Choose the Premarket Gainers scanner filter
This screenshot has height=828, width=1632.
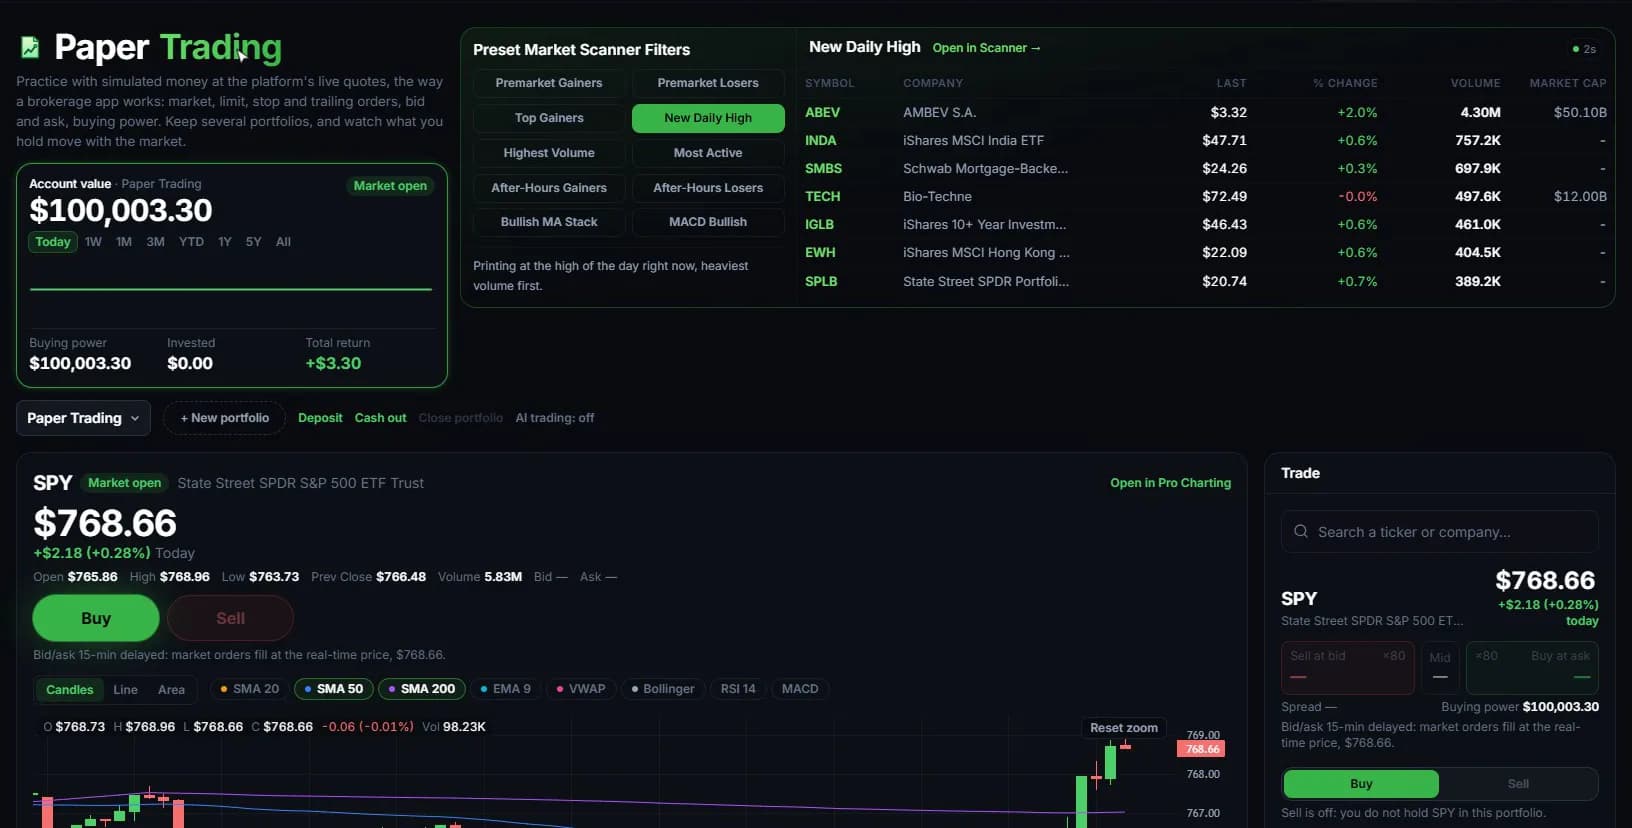tap(549, 83)
